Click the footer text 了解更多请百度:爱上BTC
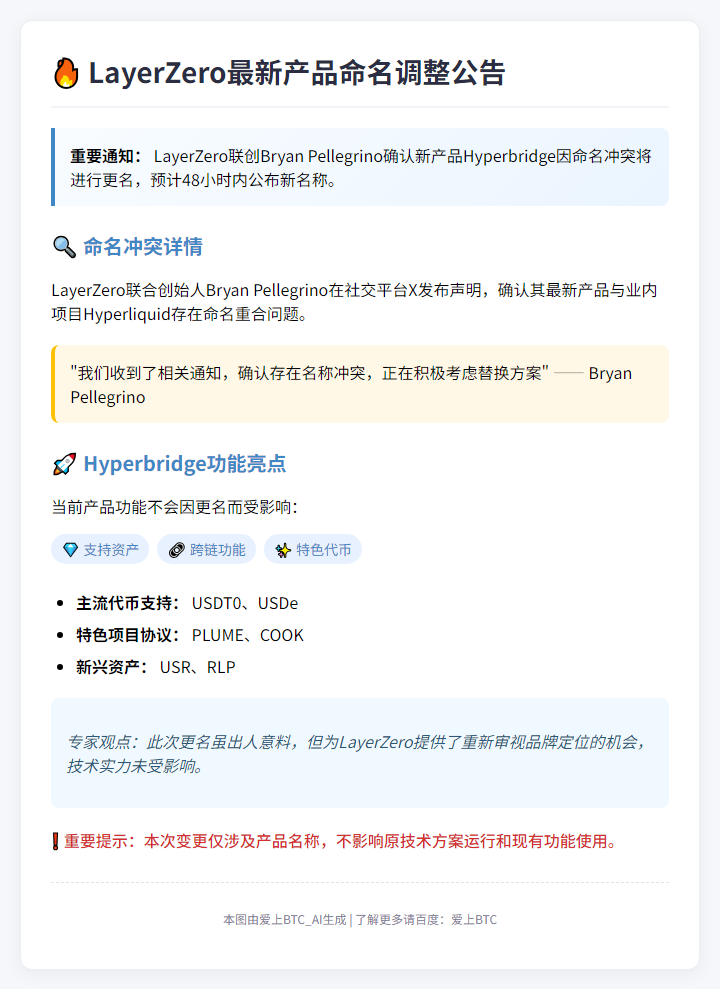 pos(426,920)
